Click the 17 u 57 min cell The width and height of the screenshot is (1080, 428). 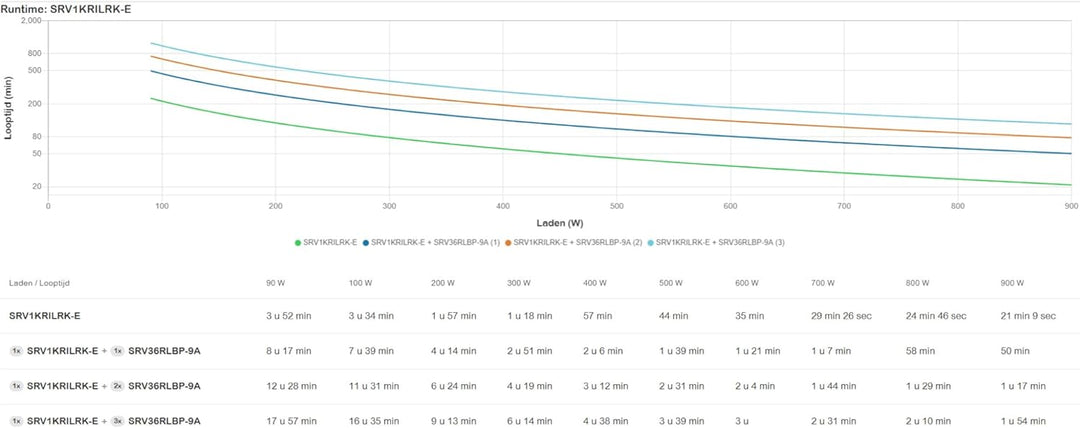coord(292,421)
